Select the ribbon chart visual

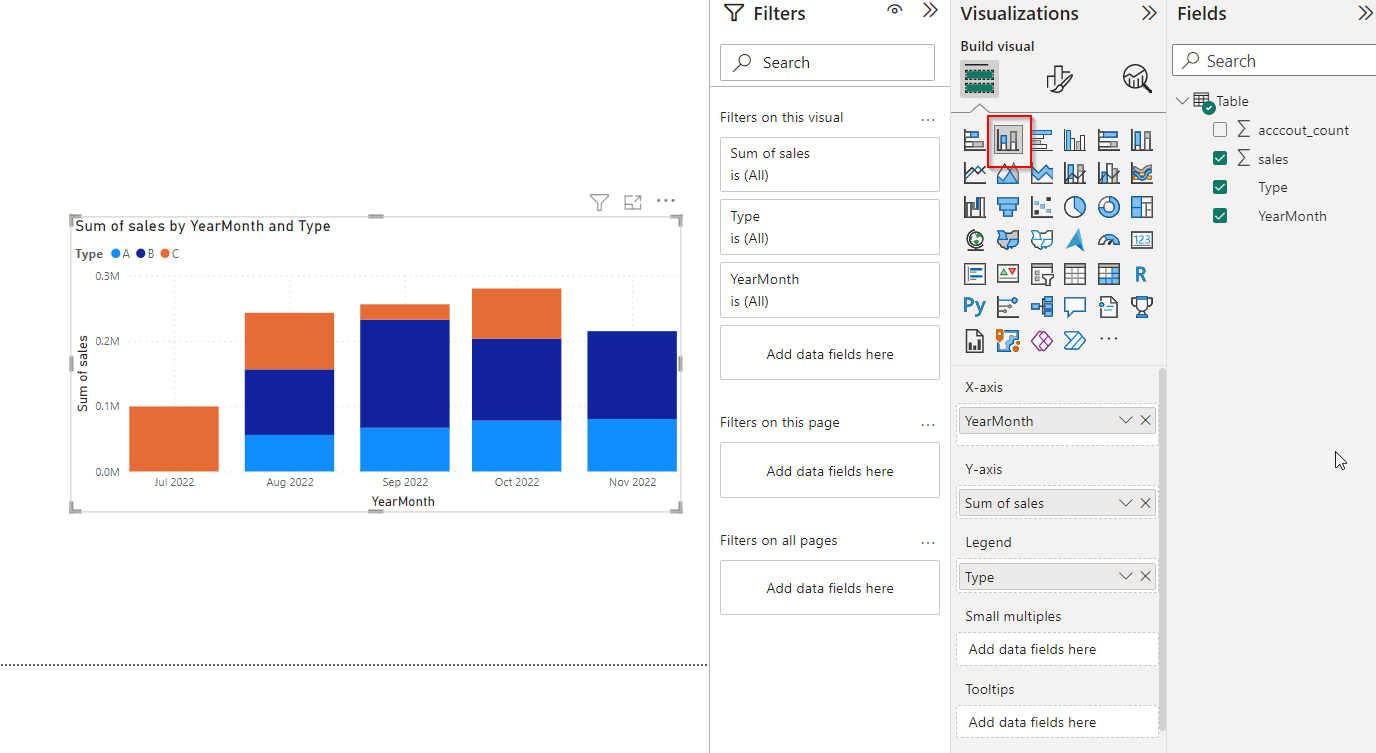(1142, 173)
